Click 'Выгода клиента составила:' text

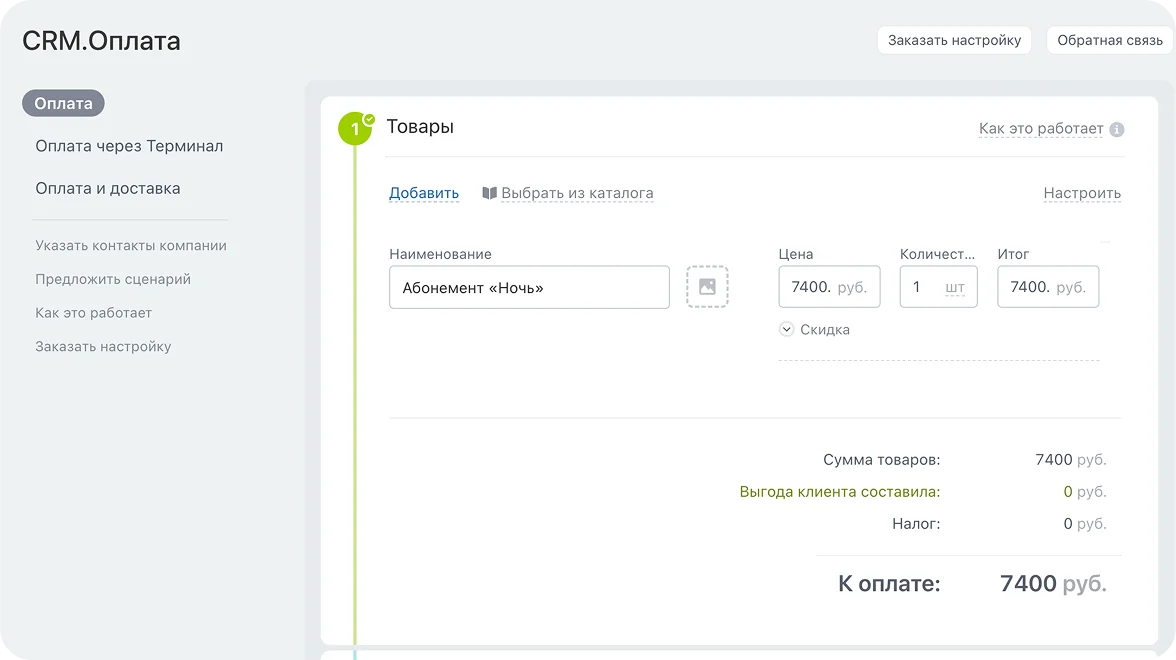[840, 492]
